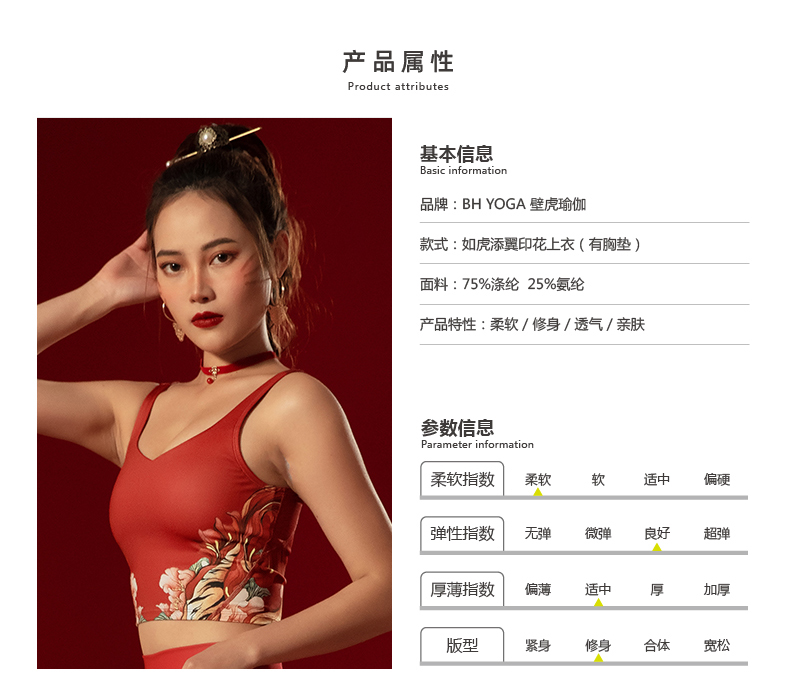Click the 品牌 BH YOGA brand line
This screenshot has width=800, height=690.
point(503,204)
